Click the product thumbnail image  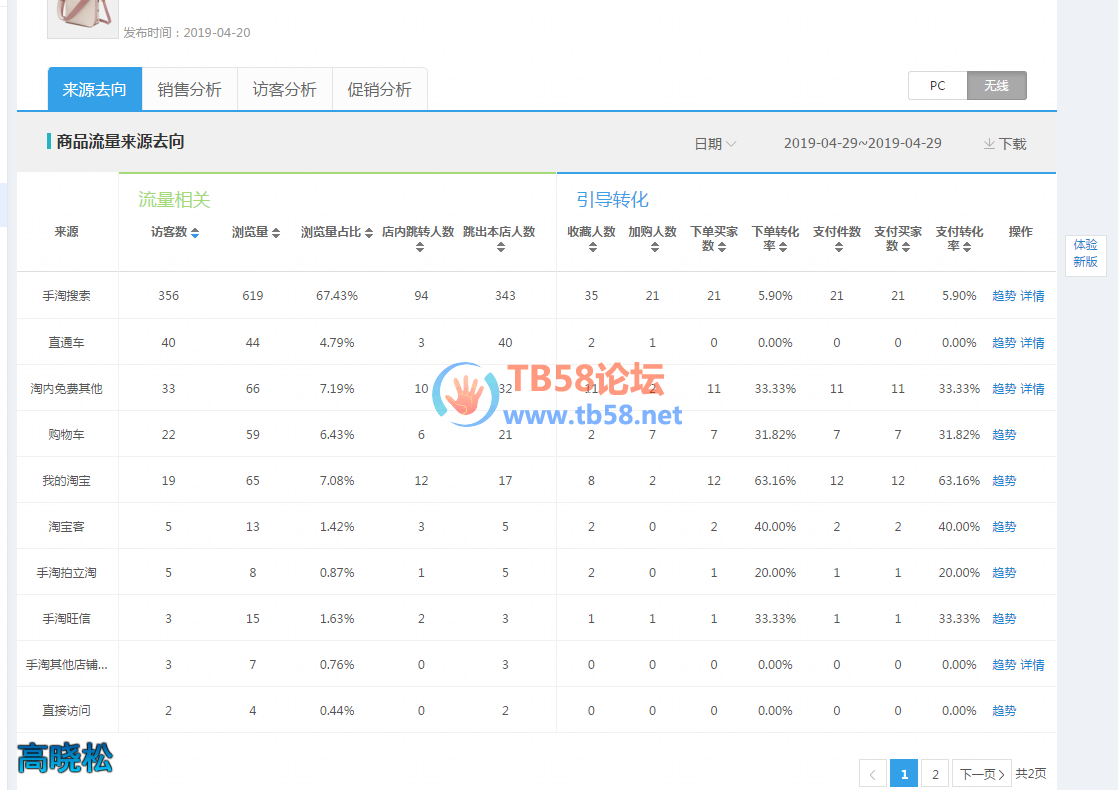[82, 15]
